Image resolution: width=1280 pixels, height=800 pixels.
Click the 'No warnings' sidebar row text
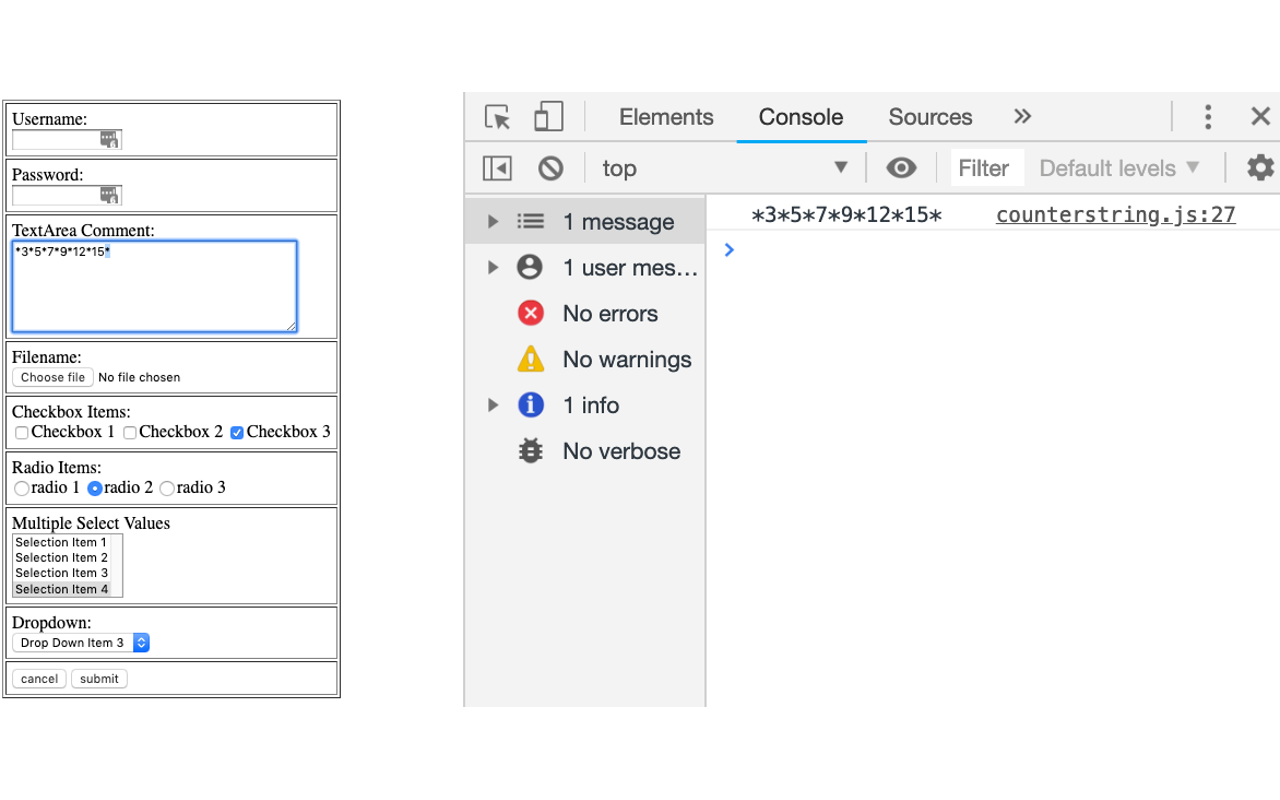coord(627,359)
